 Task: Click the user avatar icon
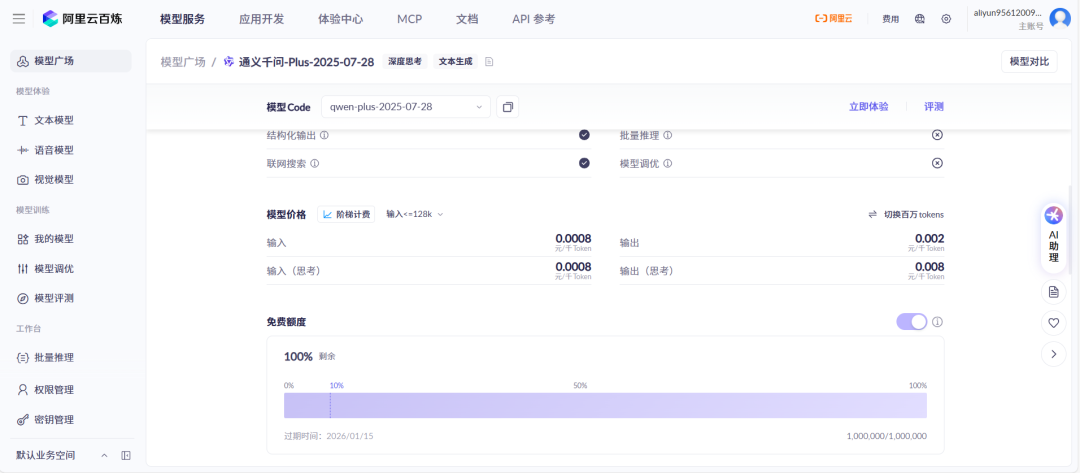click(1059, 18)
